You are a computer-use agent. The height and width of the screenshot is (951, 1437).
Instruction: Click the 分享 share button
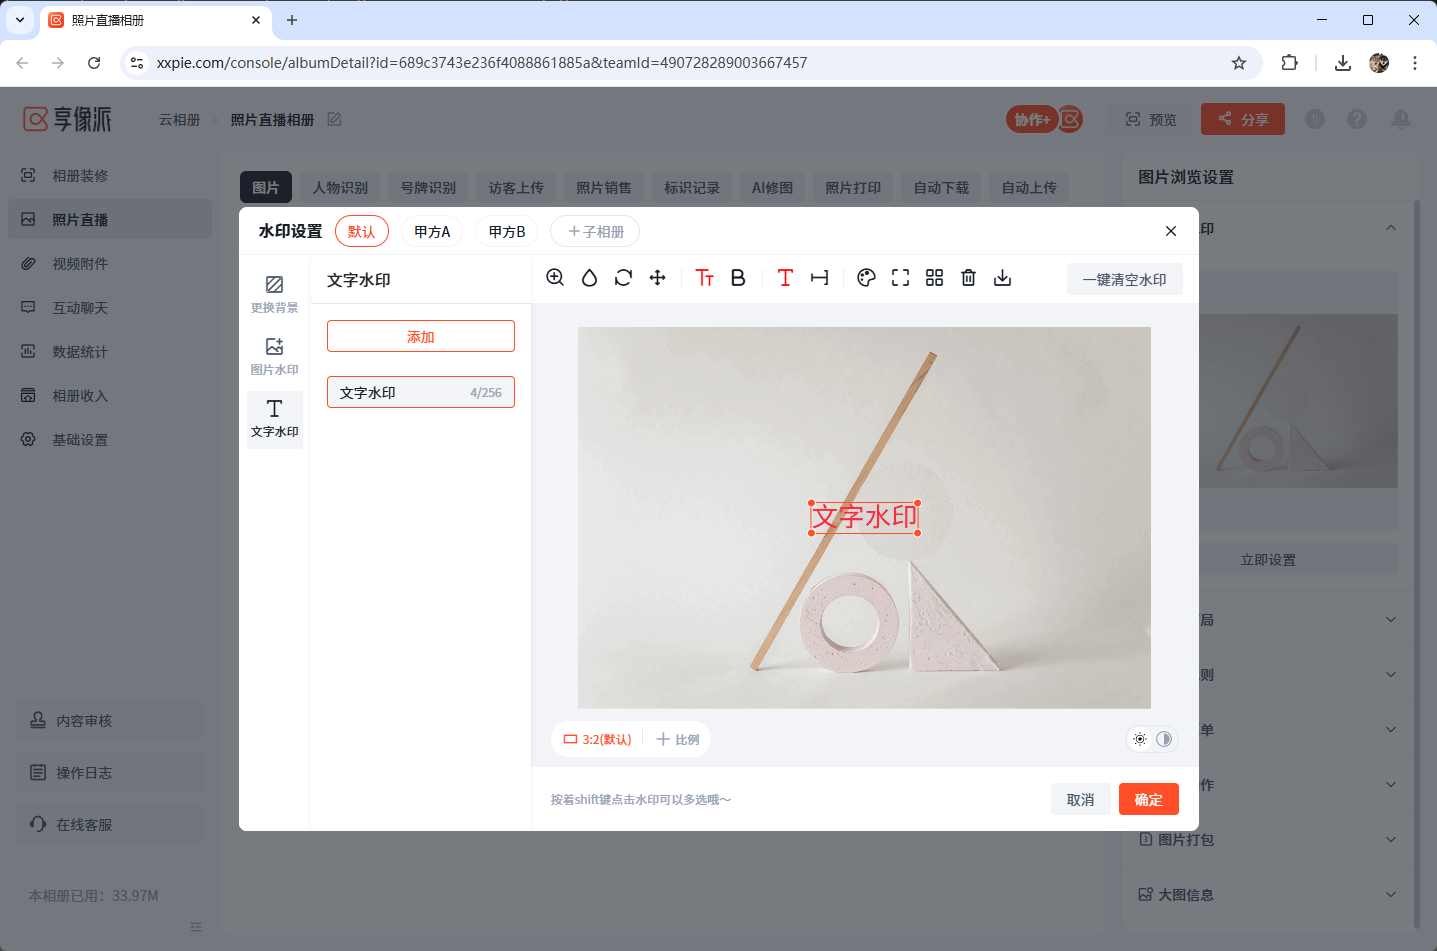tap(1243, 119)
